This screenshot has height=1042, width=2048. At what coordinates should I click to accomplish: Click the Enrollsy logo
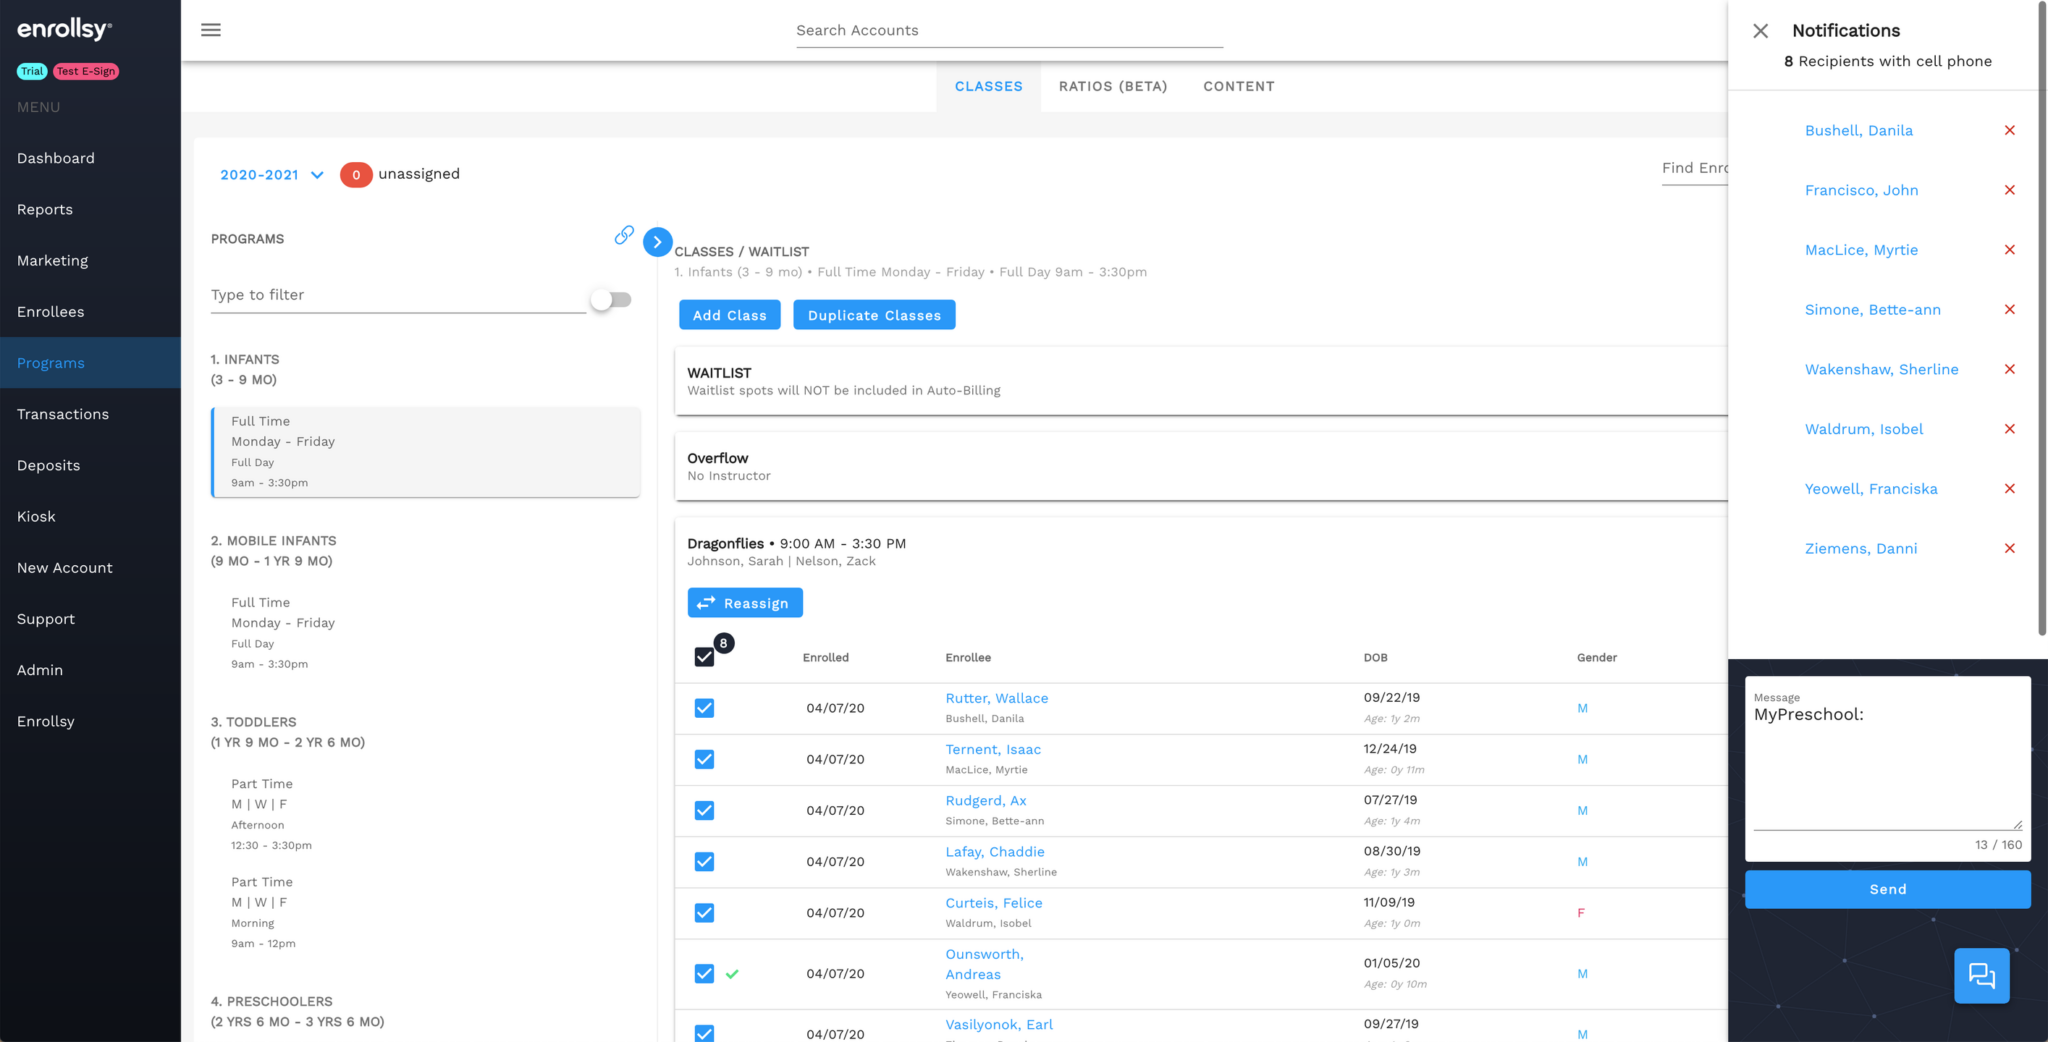63,28
